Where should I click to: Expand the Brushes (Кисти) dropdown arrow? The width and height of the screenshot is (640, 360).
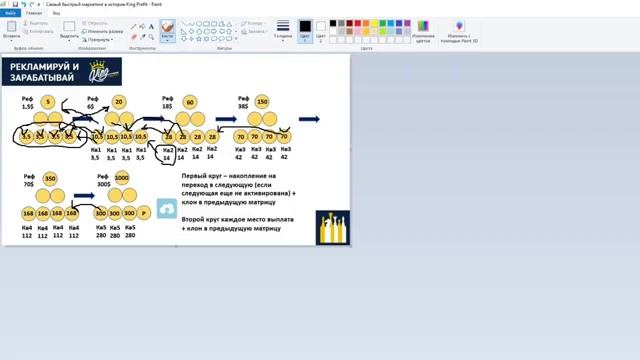click(167, 40)
